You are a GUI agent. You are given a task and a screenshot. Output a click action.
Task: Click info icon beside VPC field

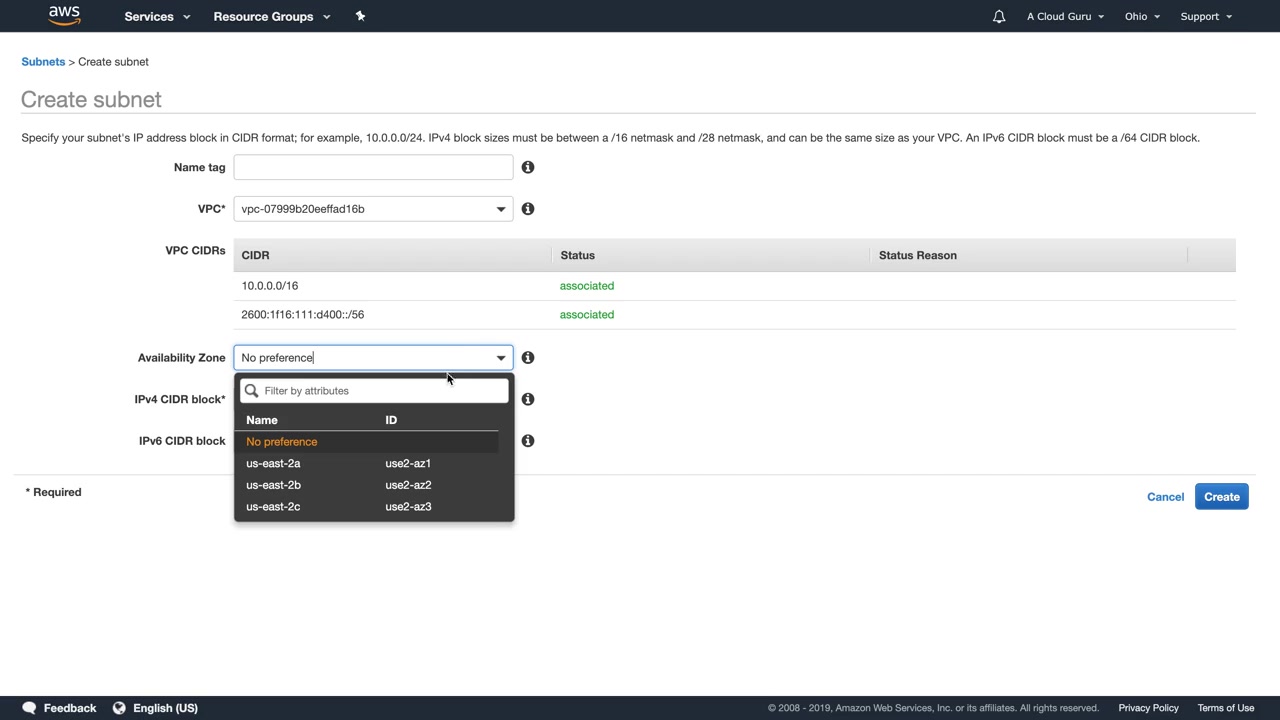(x=528, y=209)
